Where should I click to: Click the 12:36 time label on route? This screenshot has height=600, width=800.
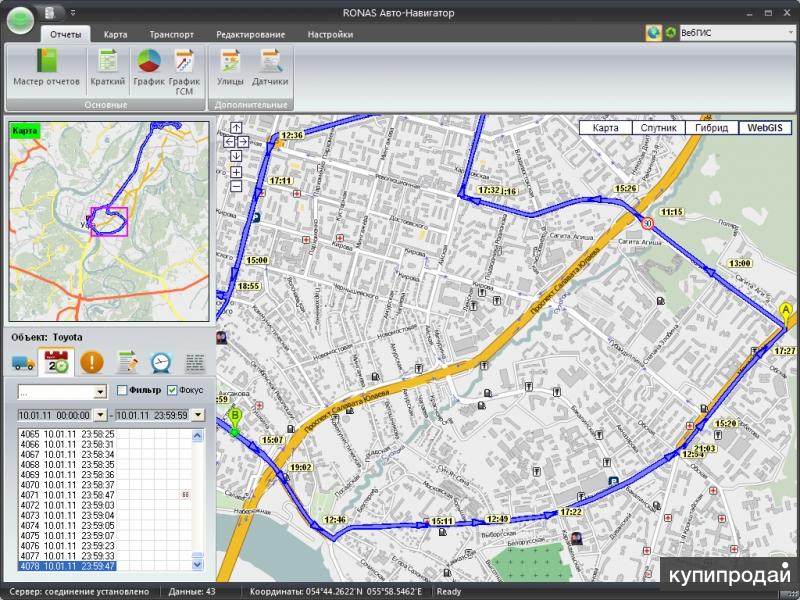[292, 135]
